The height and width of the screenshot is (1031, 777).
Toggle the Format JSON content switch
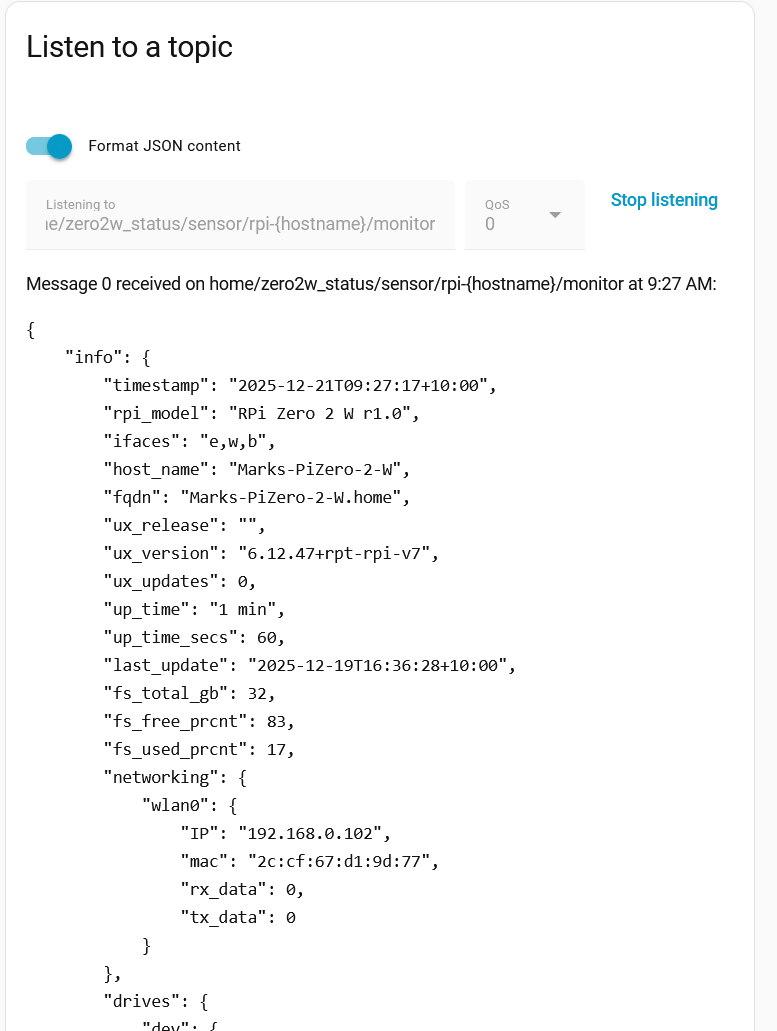[49, 146]
